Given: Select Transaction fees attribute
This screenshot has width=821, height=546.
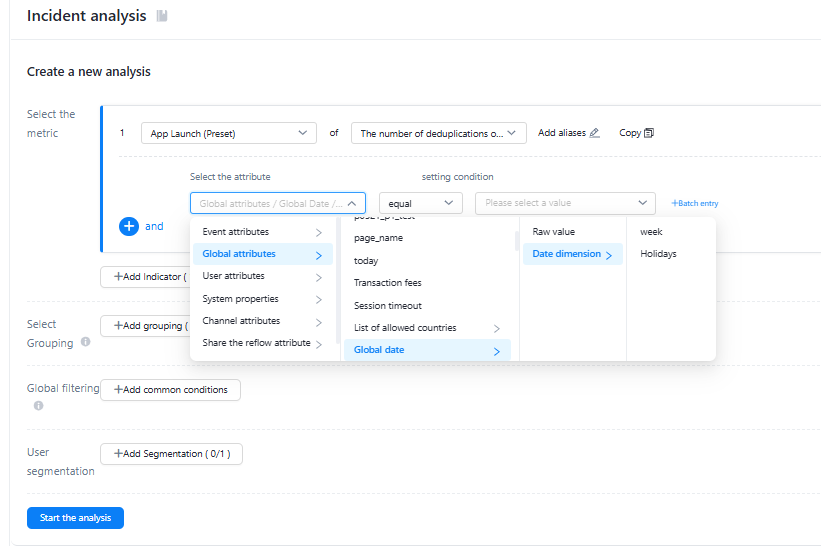Looking at the screenshot, I should (427, 283).
